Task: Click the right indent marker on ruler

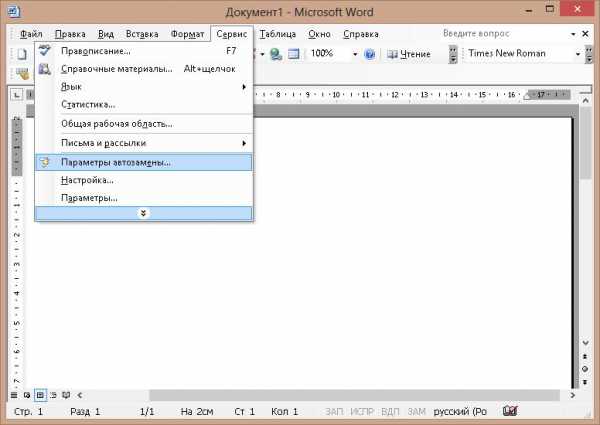Action: click(527, 97)
